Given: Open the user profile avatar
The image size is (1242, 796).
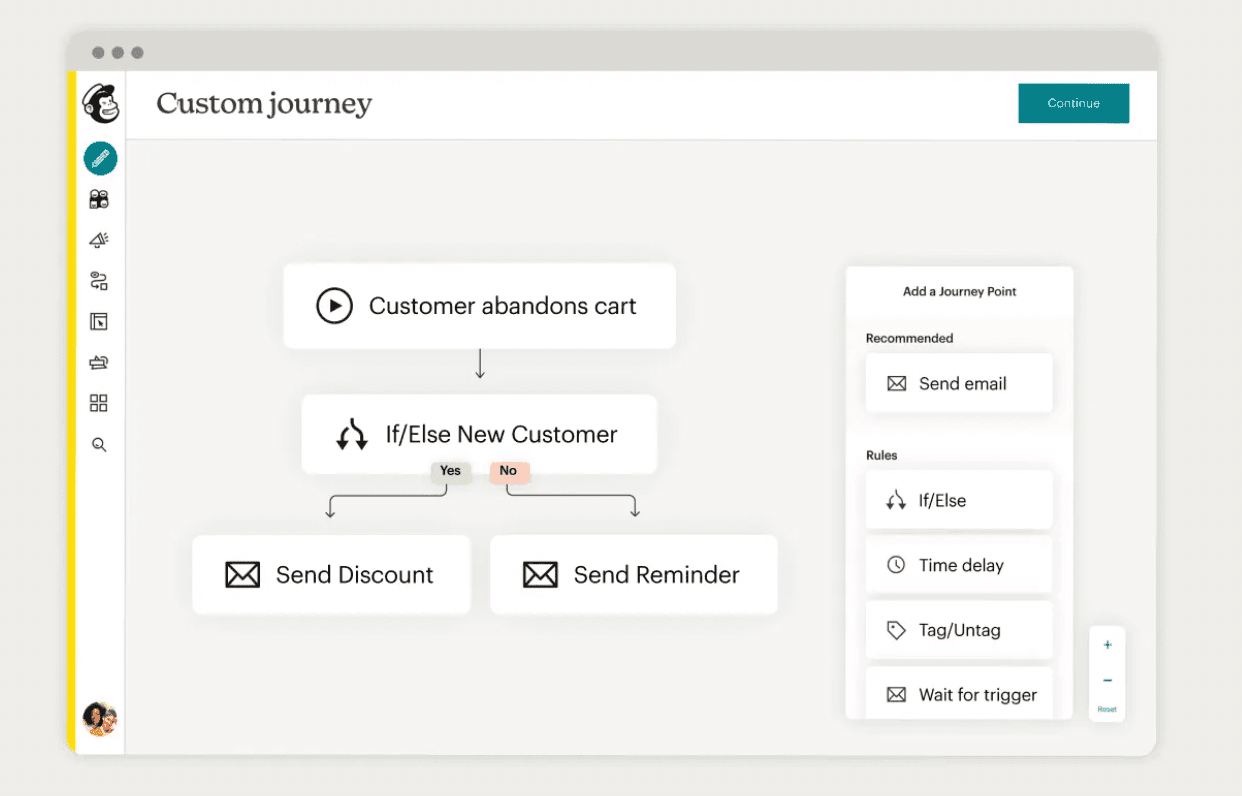Looking at the screenshot, I should tap(100, 718).
